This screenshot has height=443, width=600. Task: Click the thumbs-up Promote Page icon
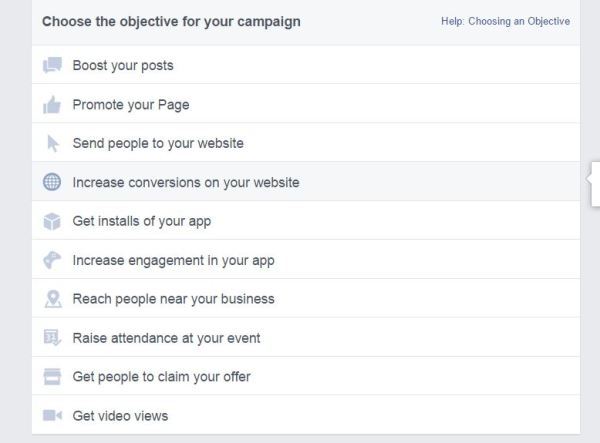pos(52,104)
